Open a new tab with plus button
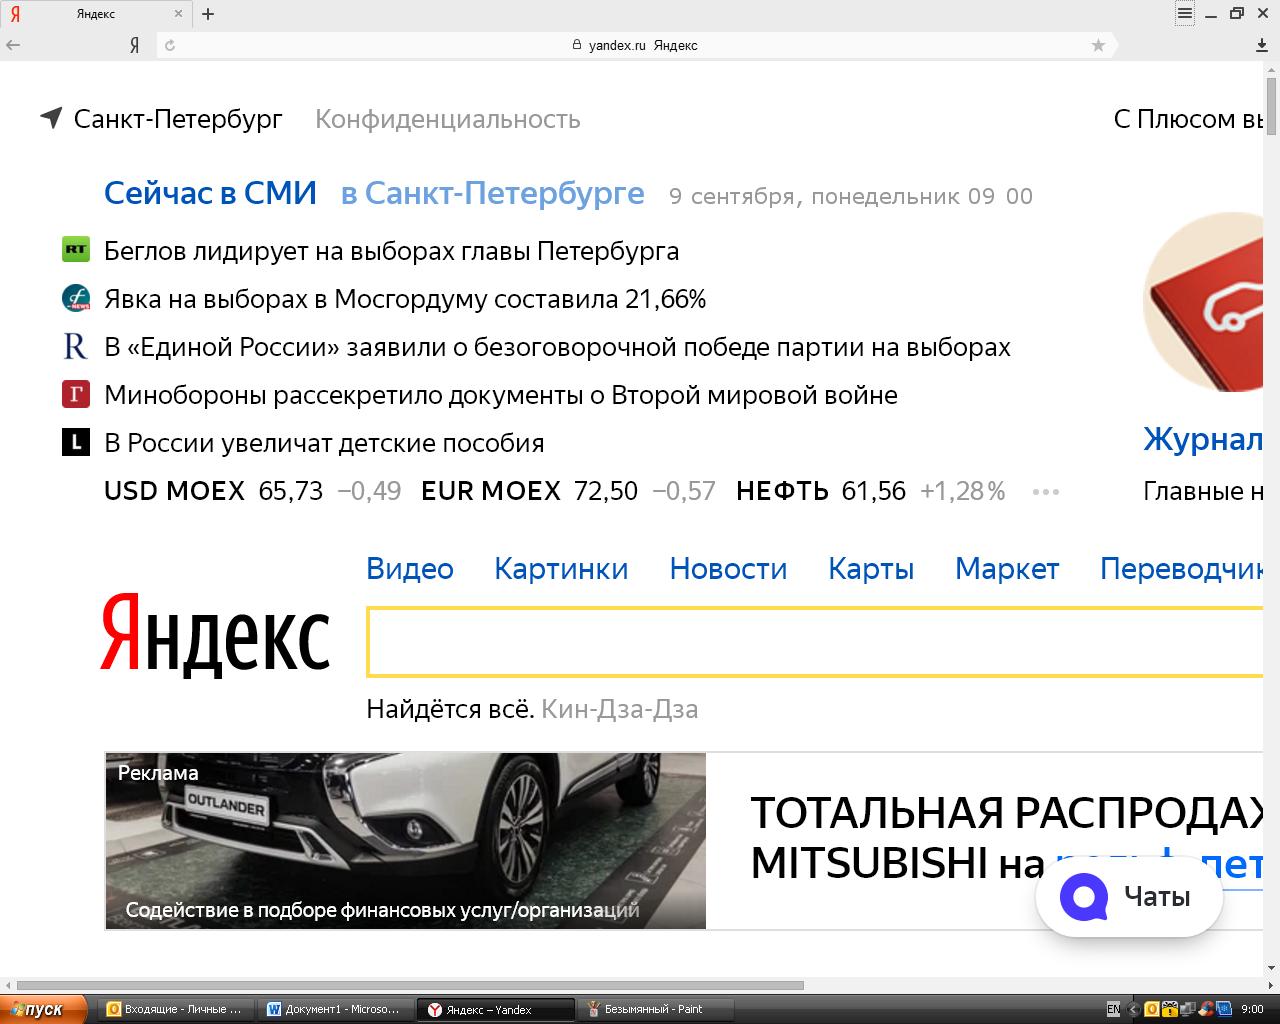This screenshot has width=1280, height=1024. pos(208,14)
